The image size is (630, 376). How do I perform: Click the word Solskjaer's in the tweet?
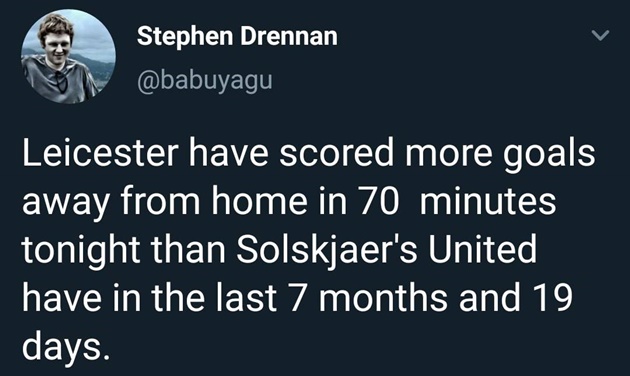[327, 249]
